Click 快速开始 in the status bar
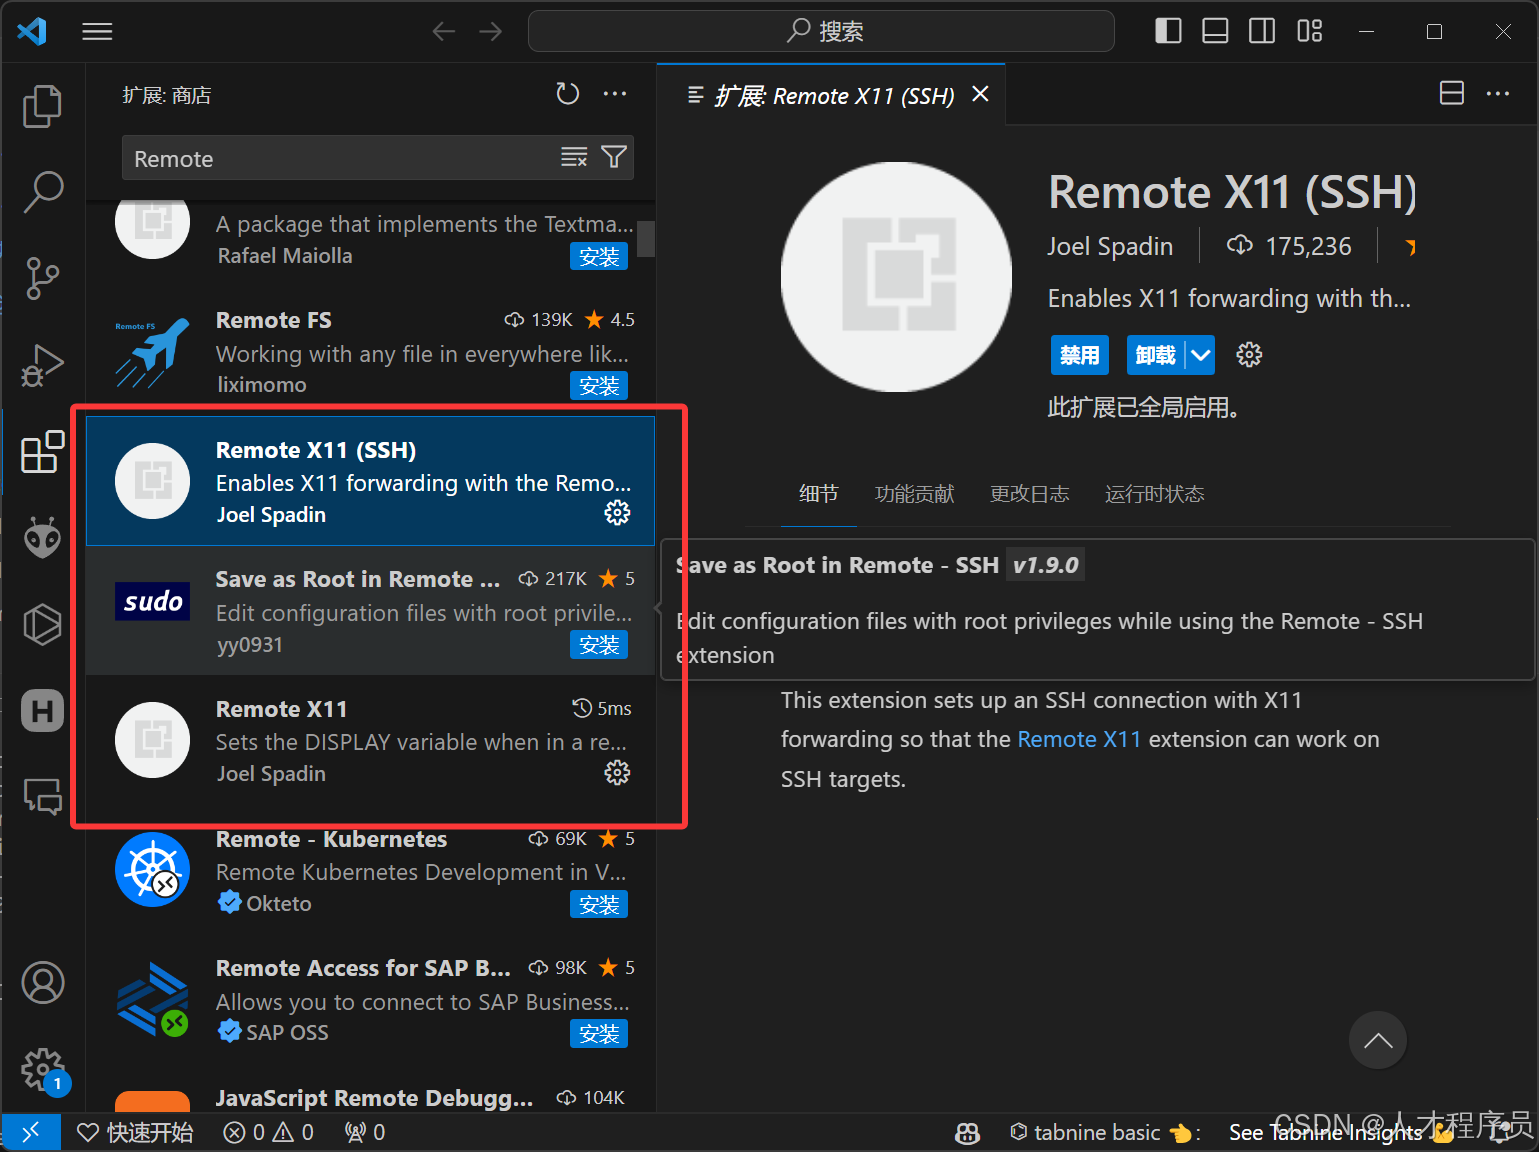Screen dimensions: 1539x1152 tap(135, 1132)
